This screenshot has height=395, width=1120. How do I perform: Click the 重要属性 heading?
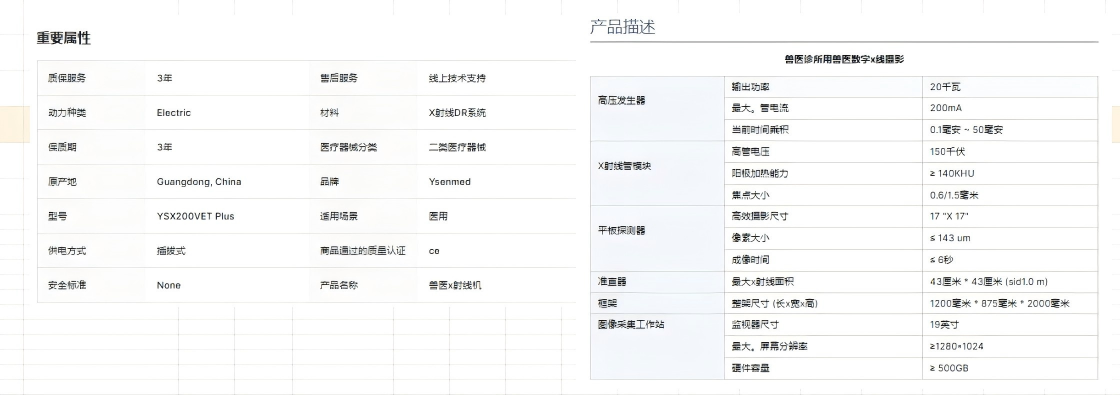click(64, 39)
